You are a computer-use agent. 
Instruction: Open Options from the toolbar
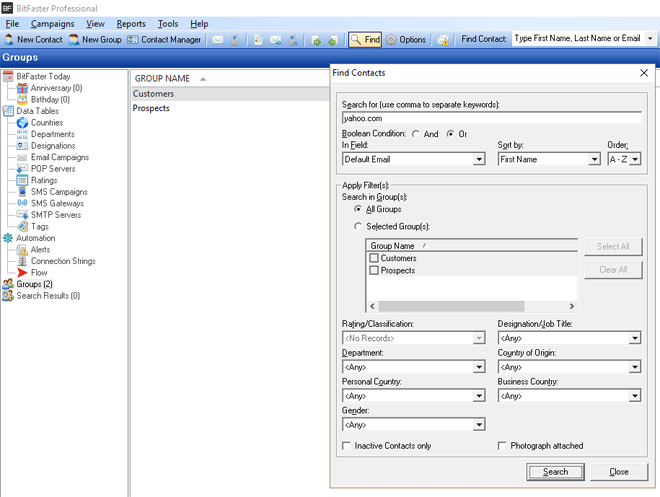click(406, 40)
